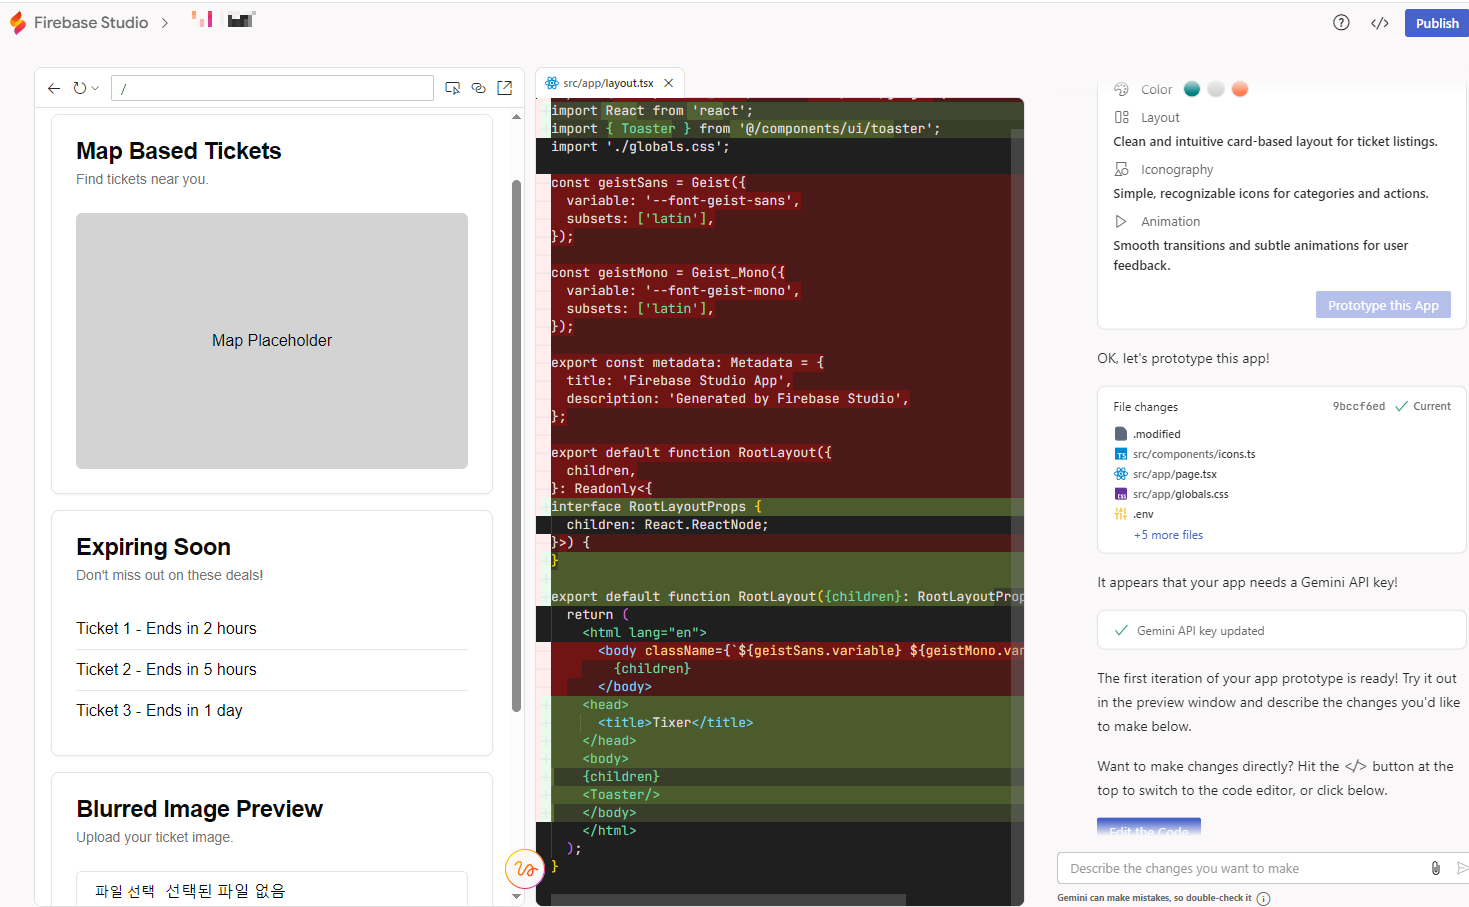Go back in the preview browser
1469x907 pixels.
coord(54,88)
